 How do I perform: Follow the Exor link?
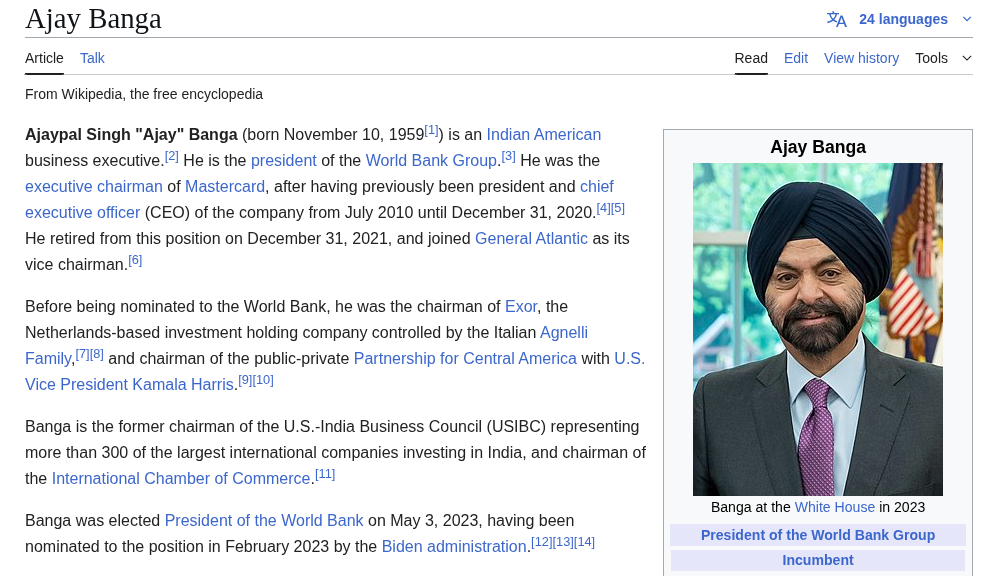click(521, 307)
